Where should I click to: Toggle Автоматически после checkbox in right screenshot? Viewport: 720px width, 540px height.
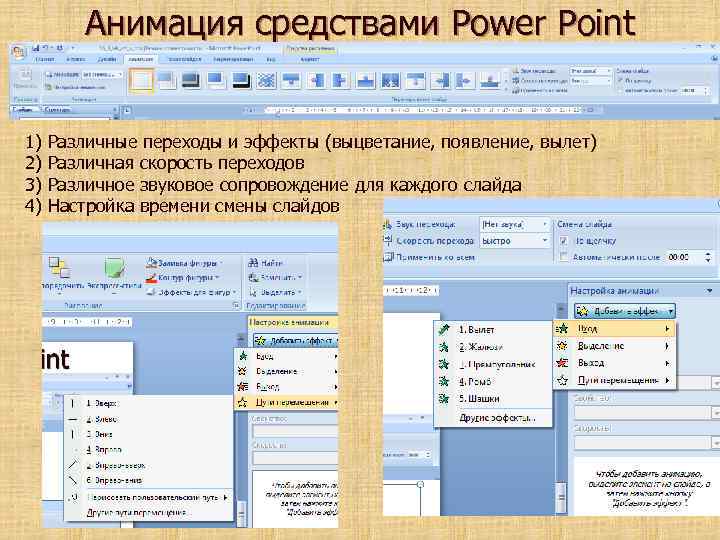pos(563,257)
